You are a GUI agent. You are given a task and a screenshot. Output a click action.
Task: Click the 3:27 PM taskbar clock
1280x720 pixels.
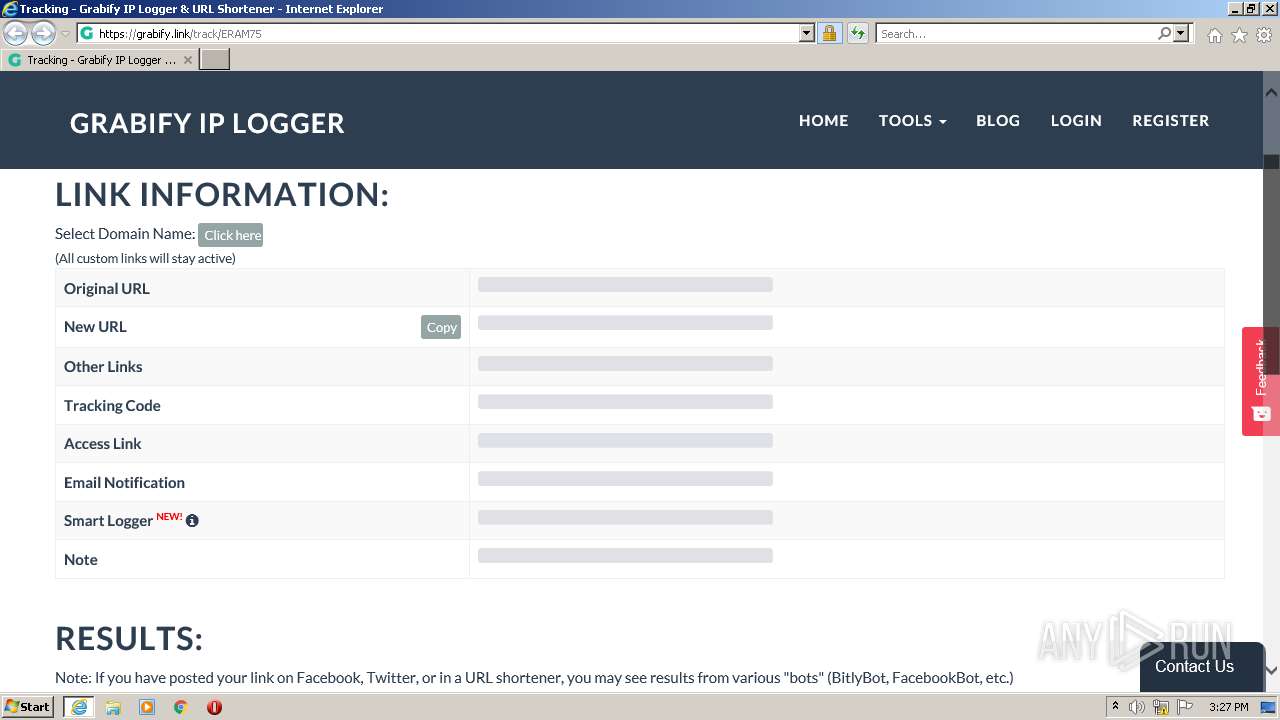[1228, 707]
